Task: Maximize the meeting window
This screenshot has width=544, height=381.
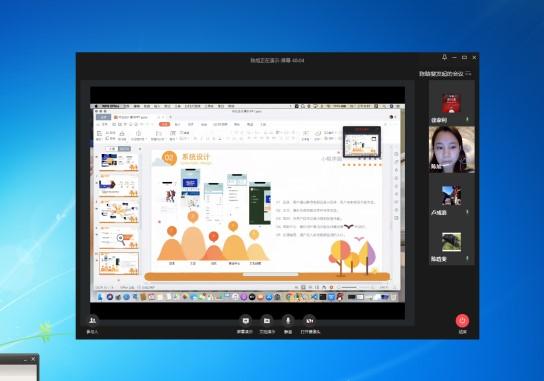Action: 464,57
